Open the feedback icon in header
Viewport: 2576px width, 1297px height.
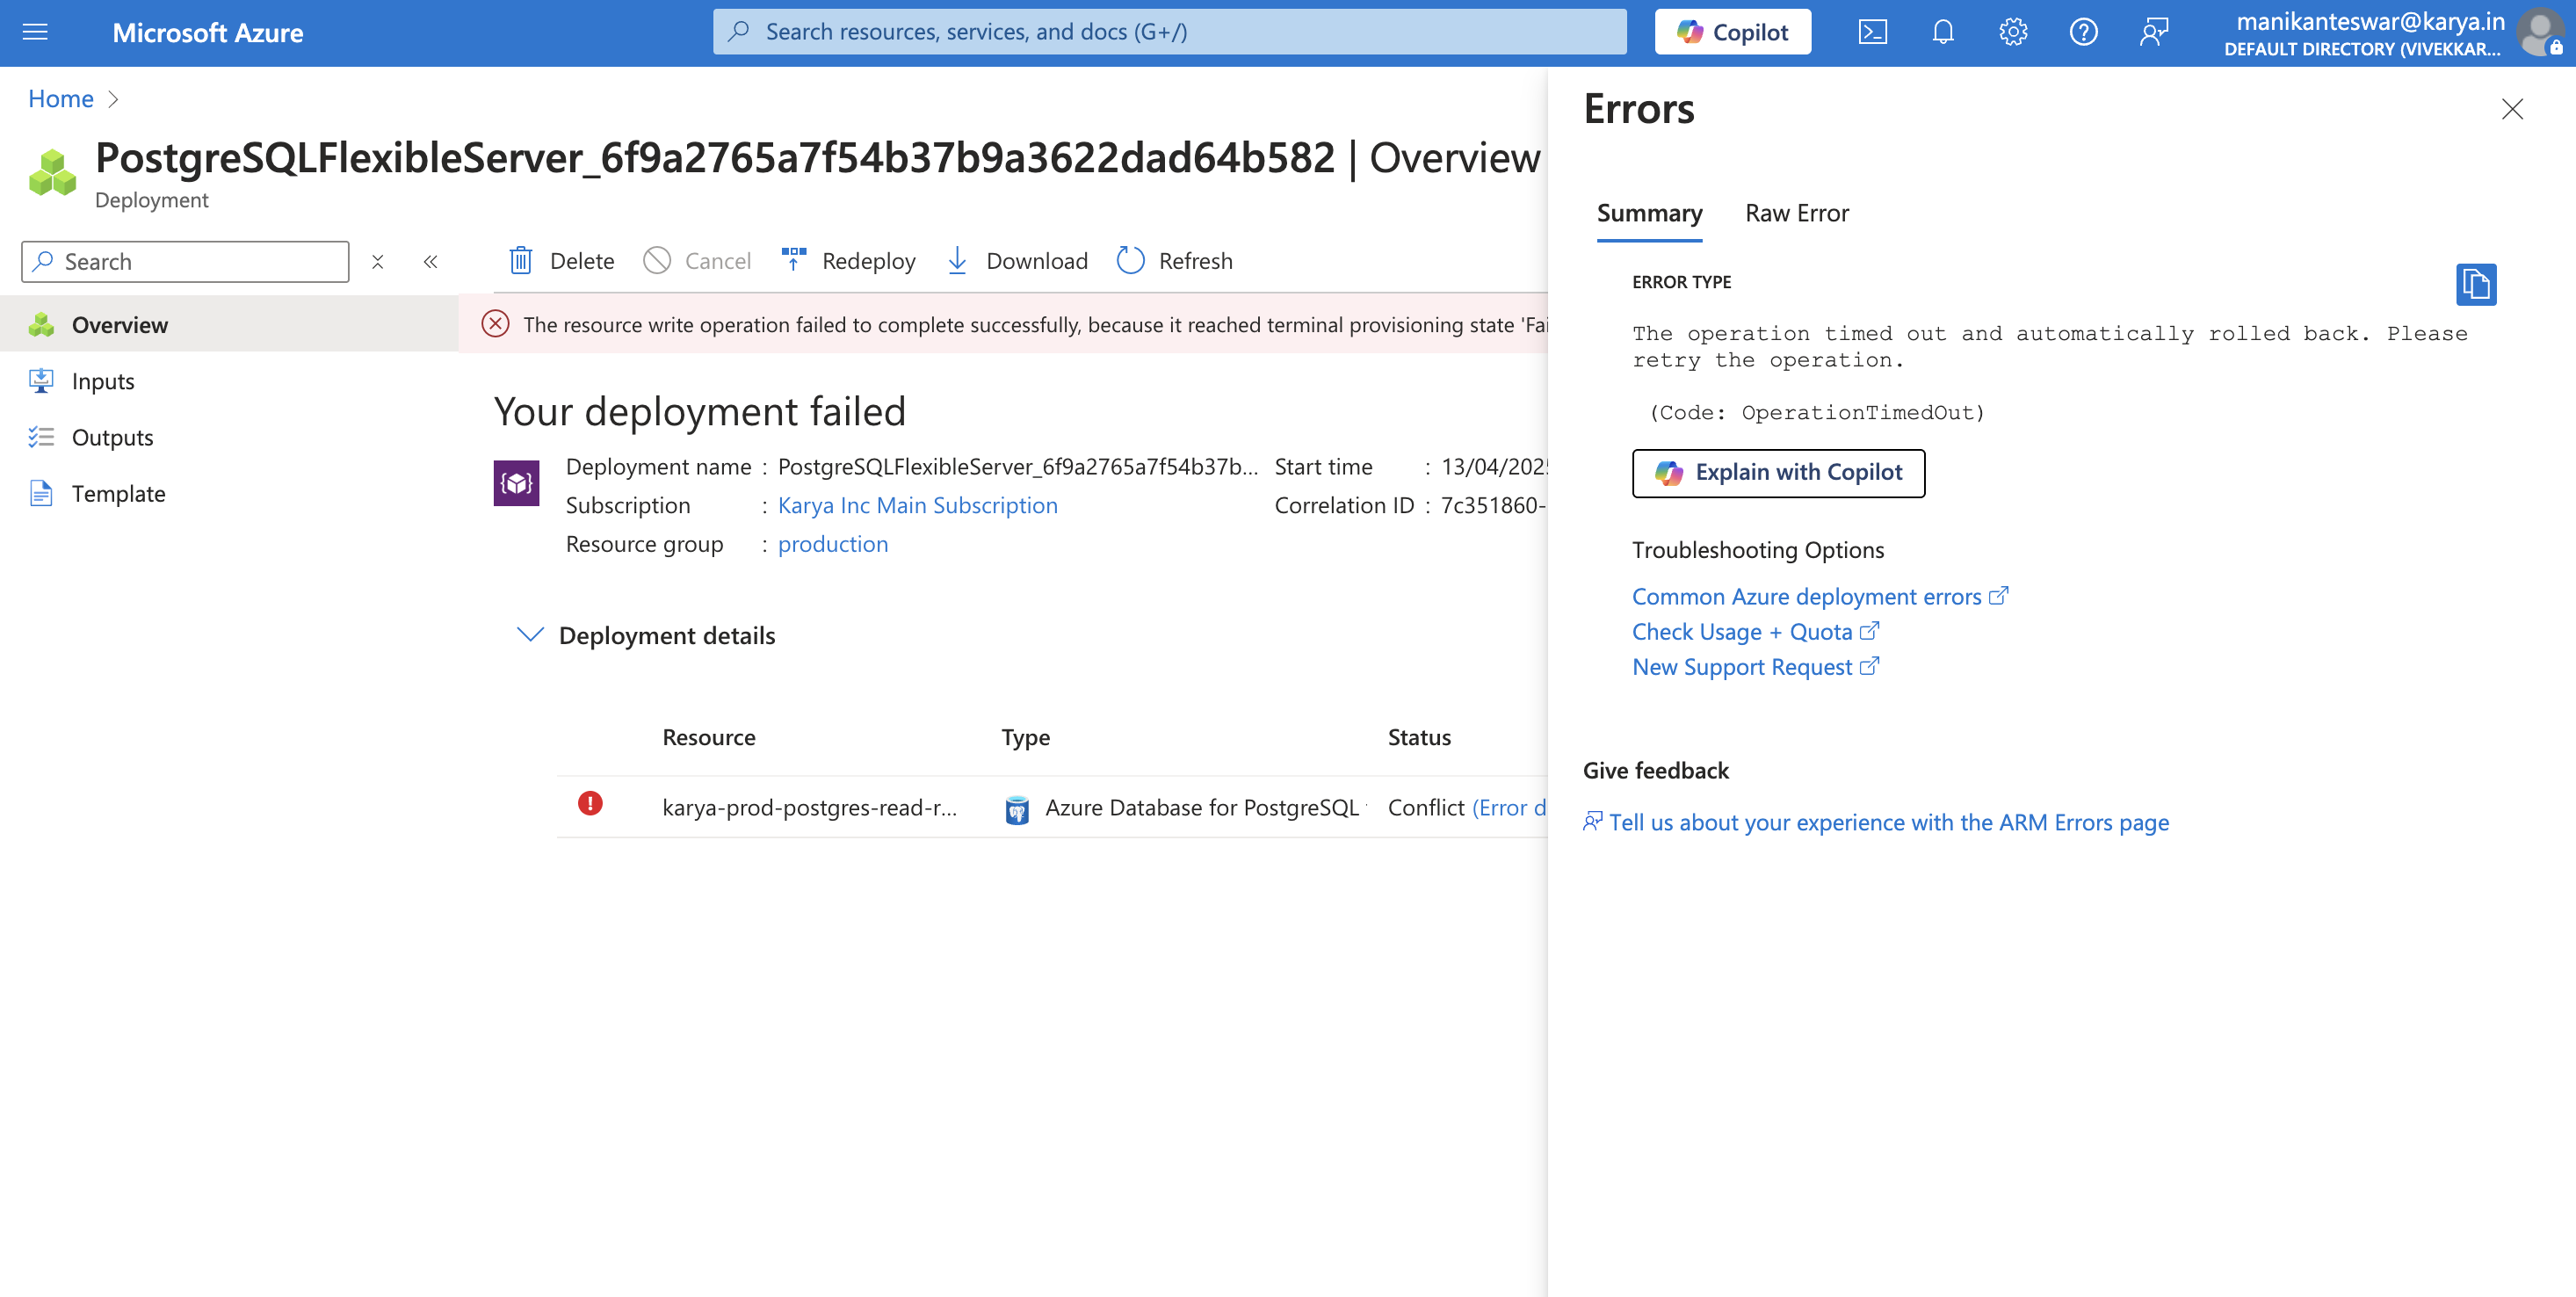click(2153, 32)
